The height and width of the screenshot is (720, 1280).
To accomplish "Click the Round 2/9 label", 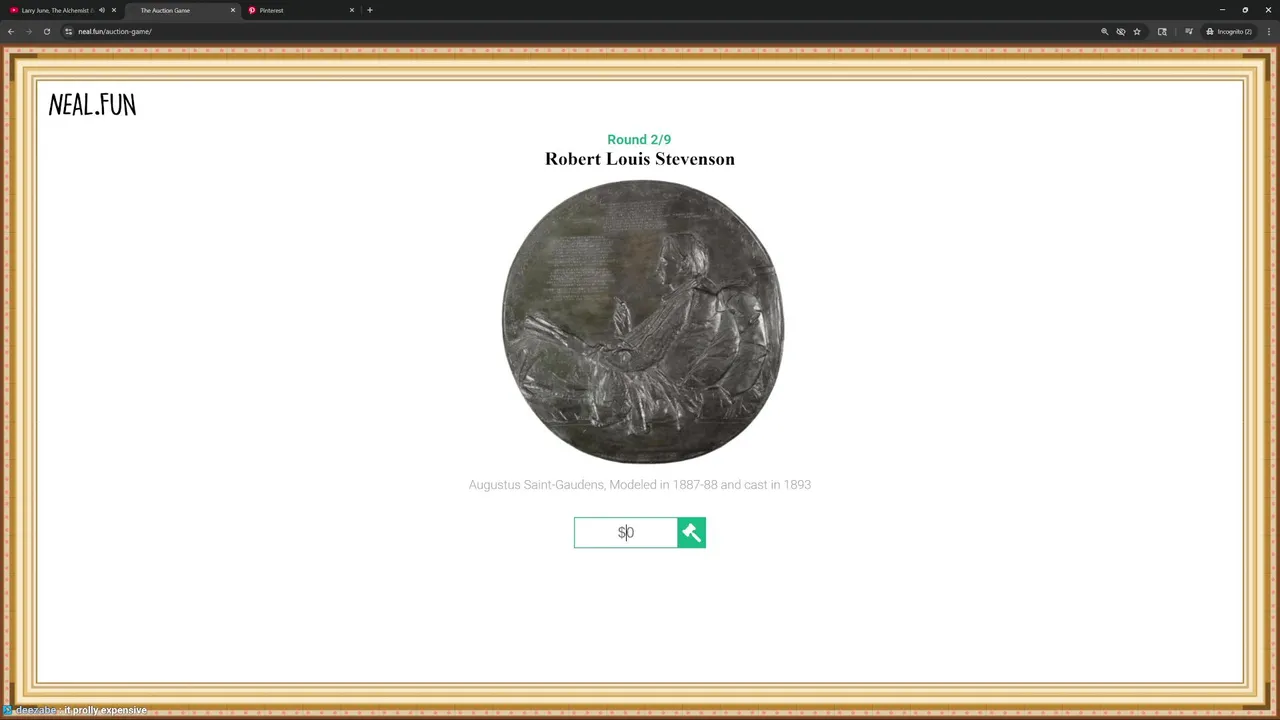I will [639, 140].
